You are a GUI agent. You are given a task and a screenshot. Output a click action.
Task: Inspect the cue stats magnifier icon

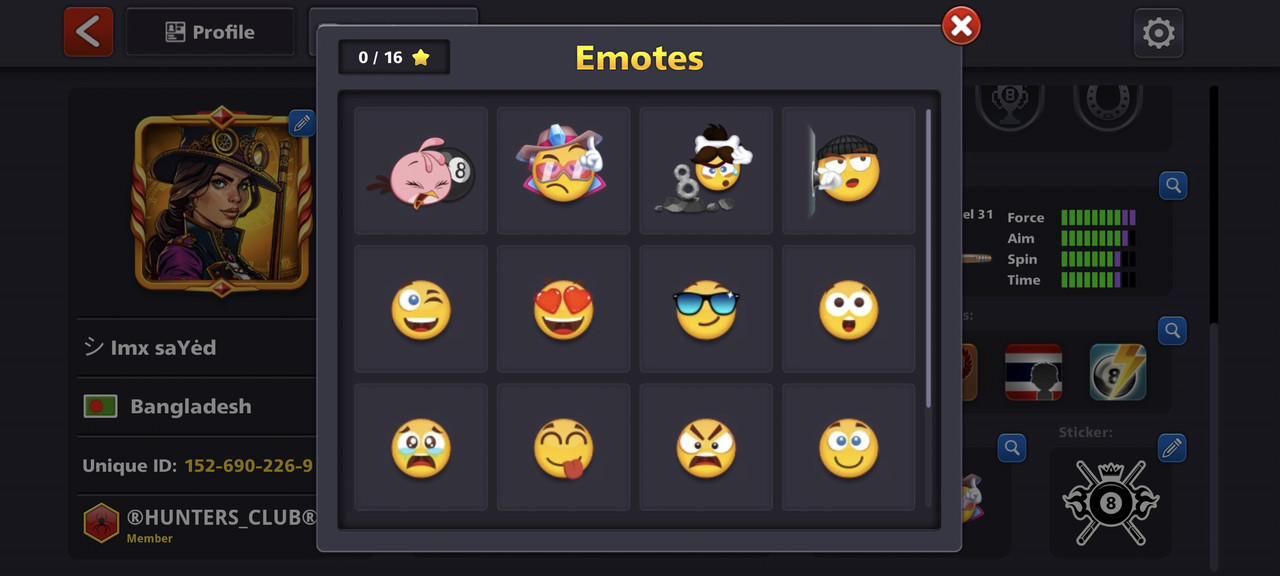coord(1173,185)
